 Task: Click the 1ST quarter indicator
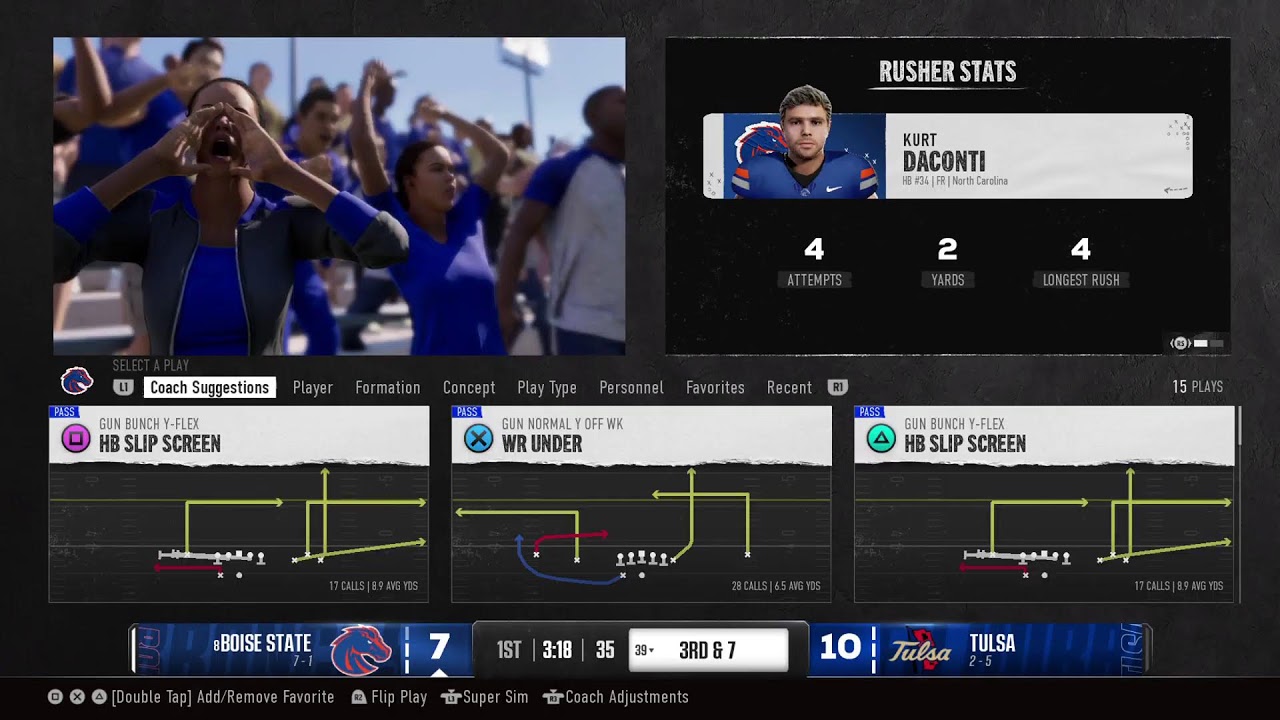coord(509,651)
